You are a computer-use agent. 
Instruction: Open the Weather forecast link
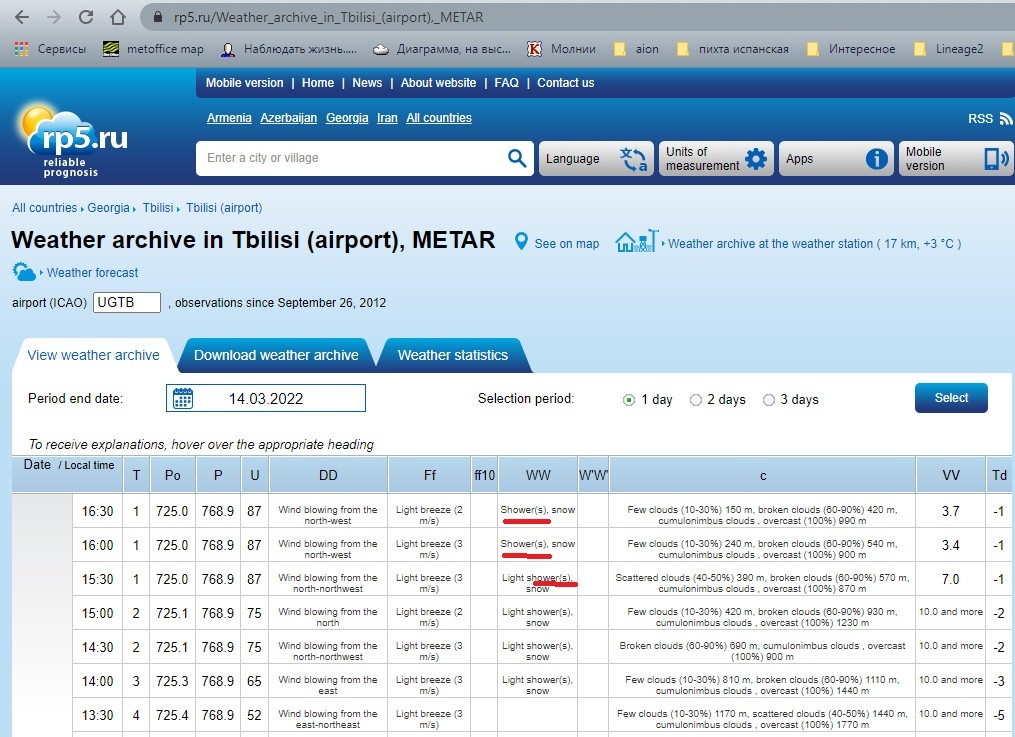click(92, 272)
